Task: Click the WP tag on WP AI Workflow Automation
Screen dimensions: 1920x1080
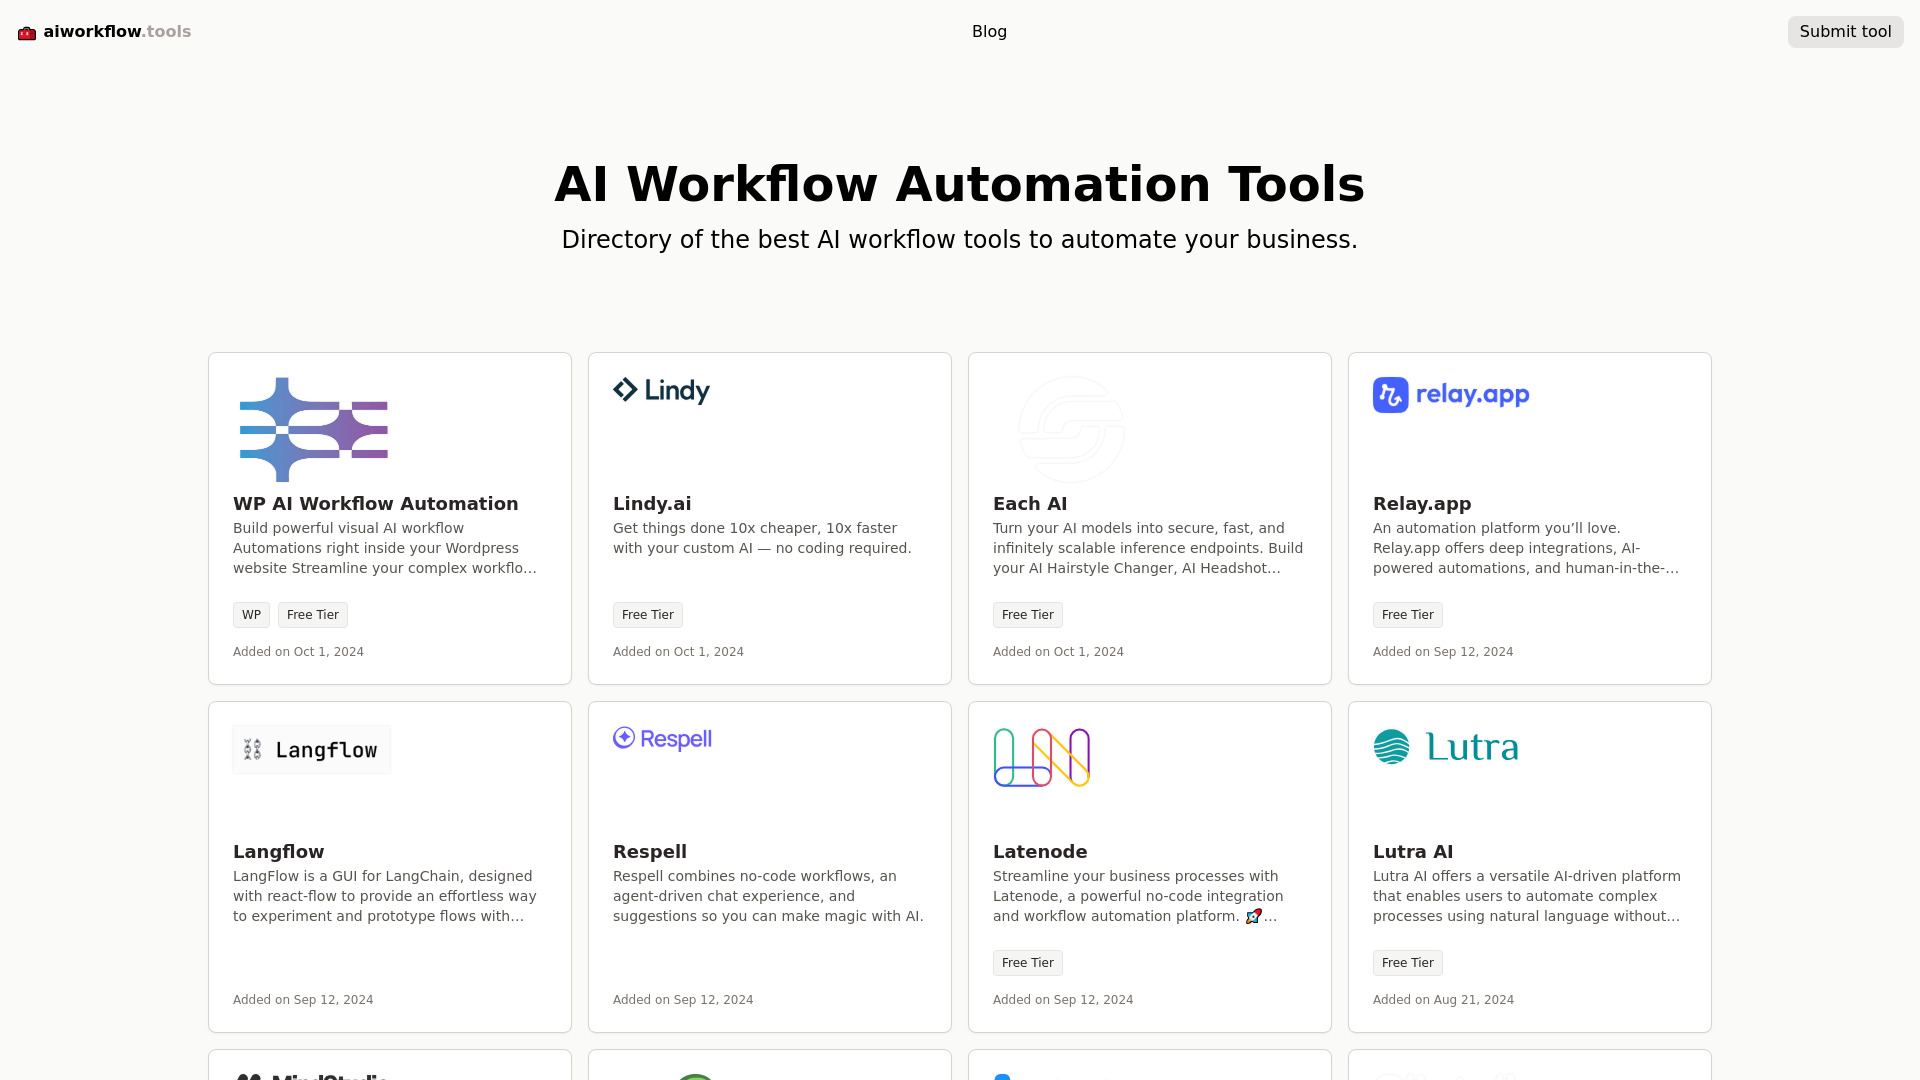Action: 251,614
